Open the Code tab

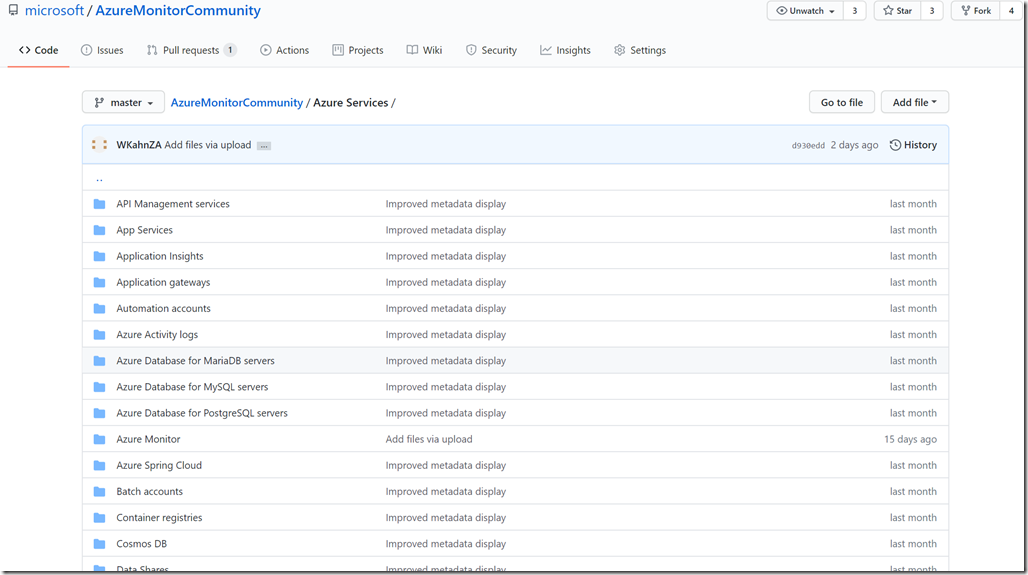39,50
